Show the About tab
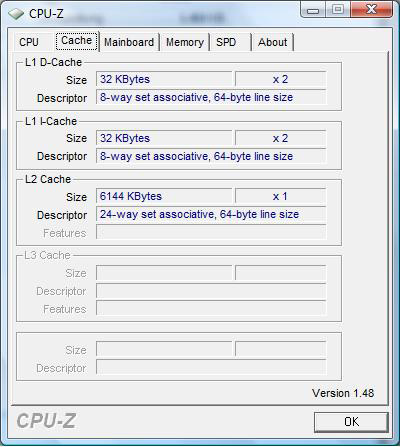This screenshot has height=447, width=400. [x=272, y=42]
